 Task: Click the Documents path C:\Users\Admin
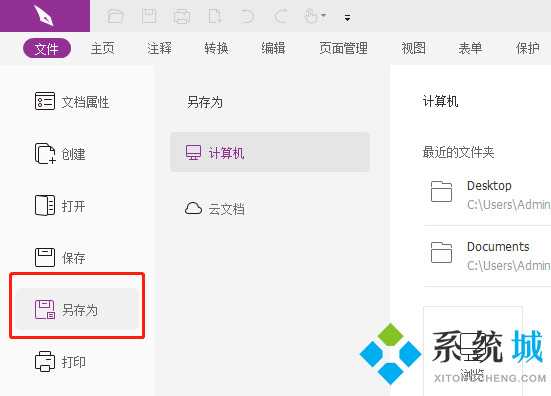pyautogui.click(x=509, y=266)
